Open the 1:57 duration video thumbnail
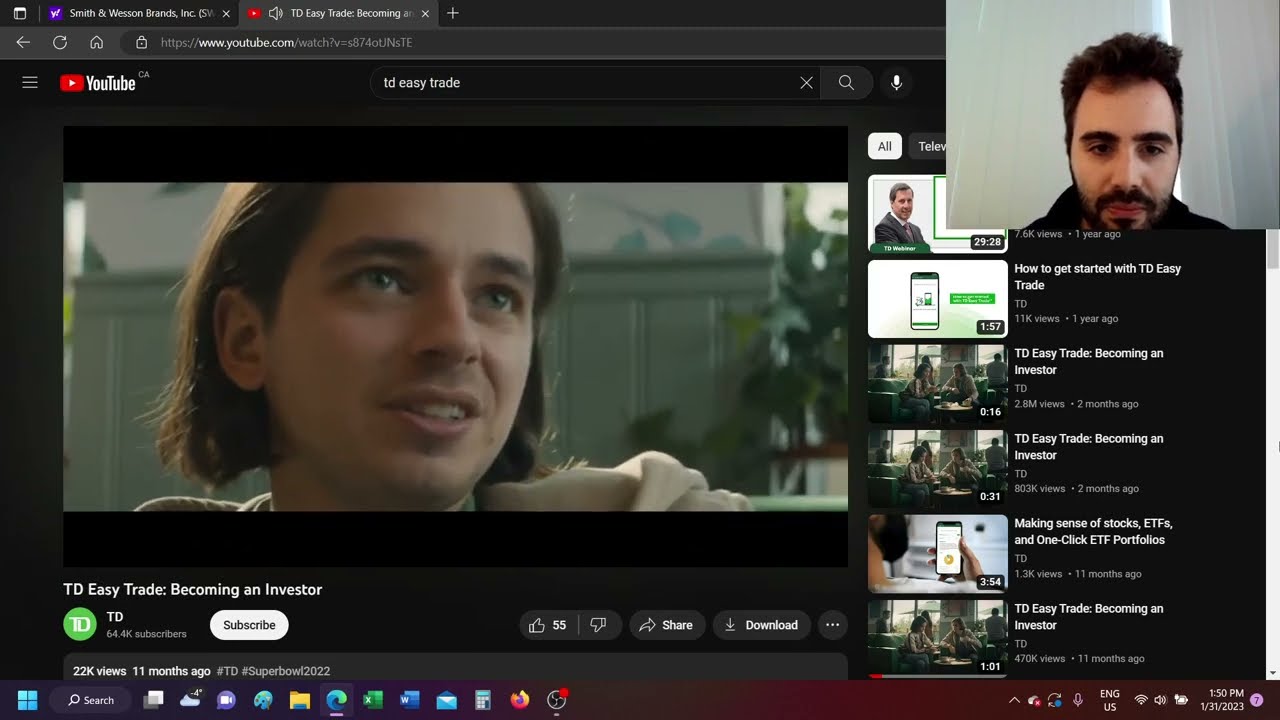The image size is (1280, 720). point(938,299)
